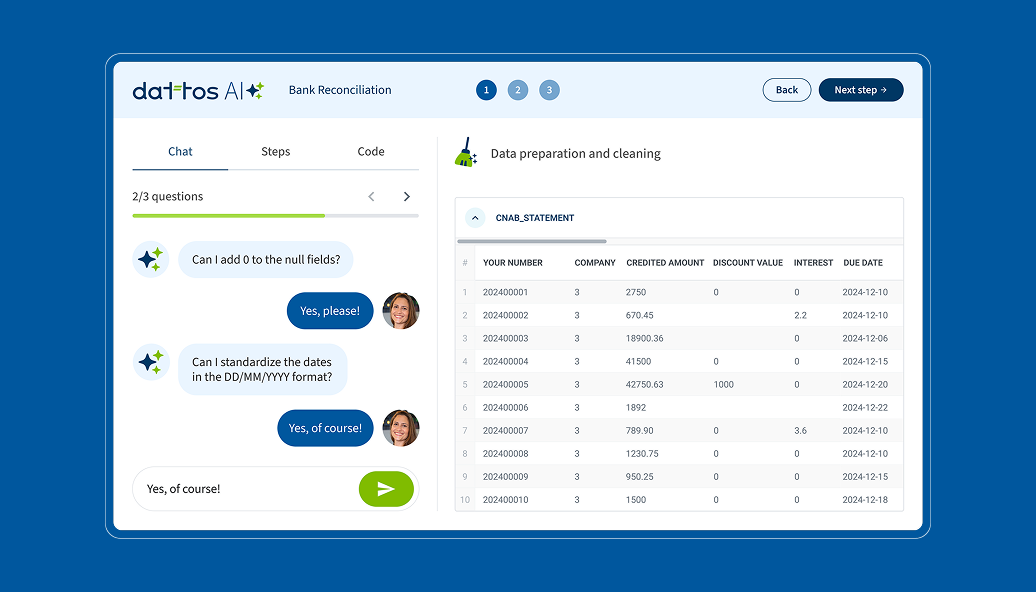This screenshot has height=592, width=1036.
Task: Click the 'Can I add 0 to the null fields?' message
Action: tap(266, 260)
